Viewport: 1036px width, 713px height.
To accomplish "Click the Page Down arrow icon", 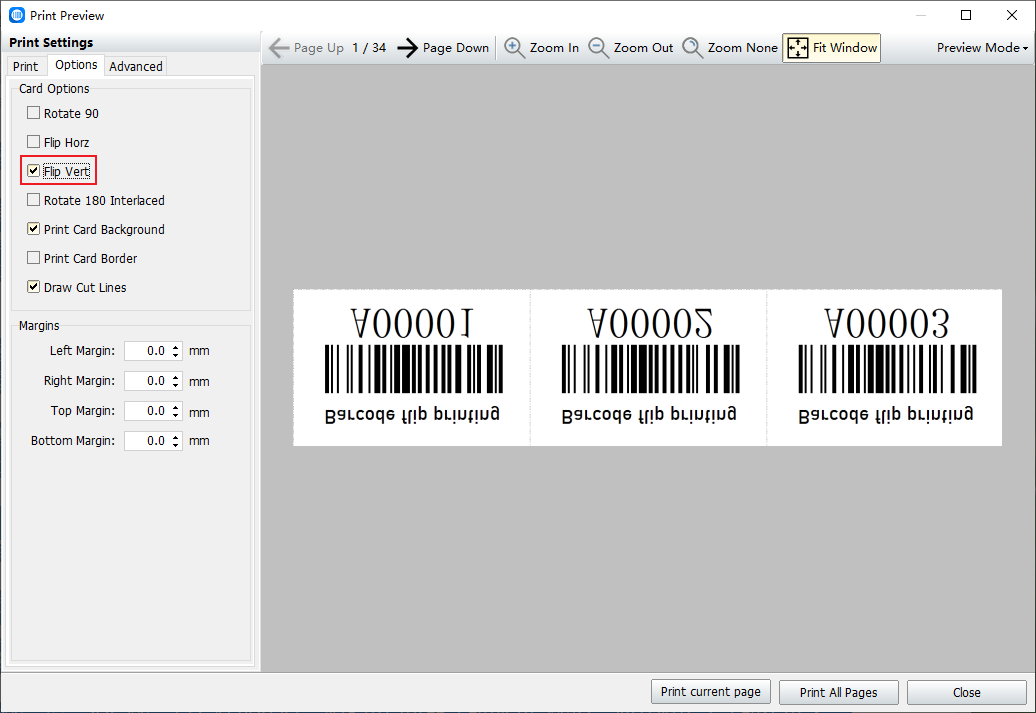I will point(408,48).
